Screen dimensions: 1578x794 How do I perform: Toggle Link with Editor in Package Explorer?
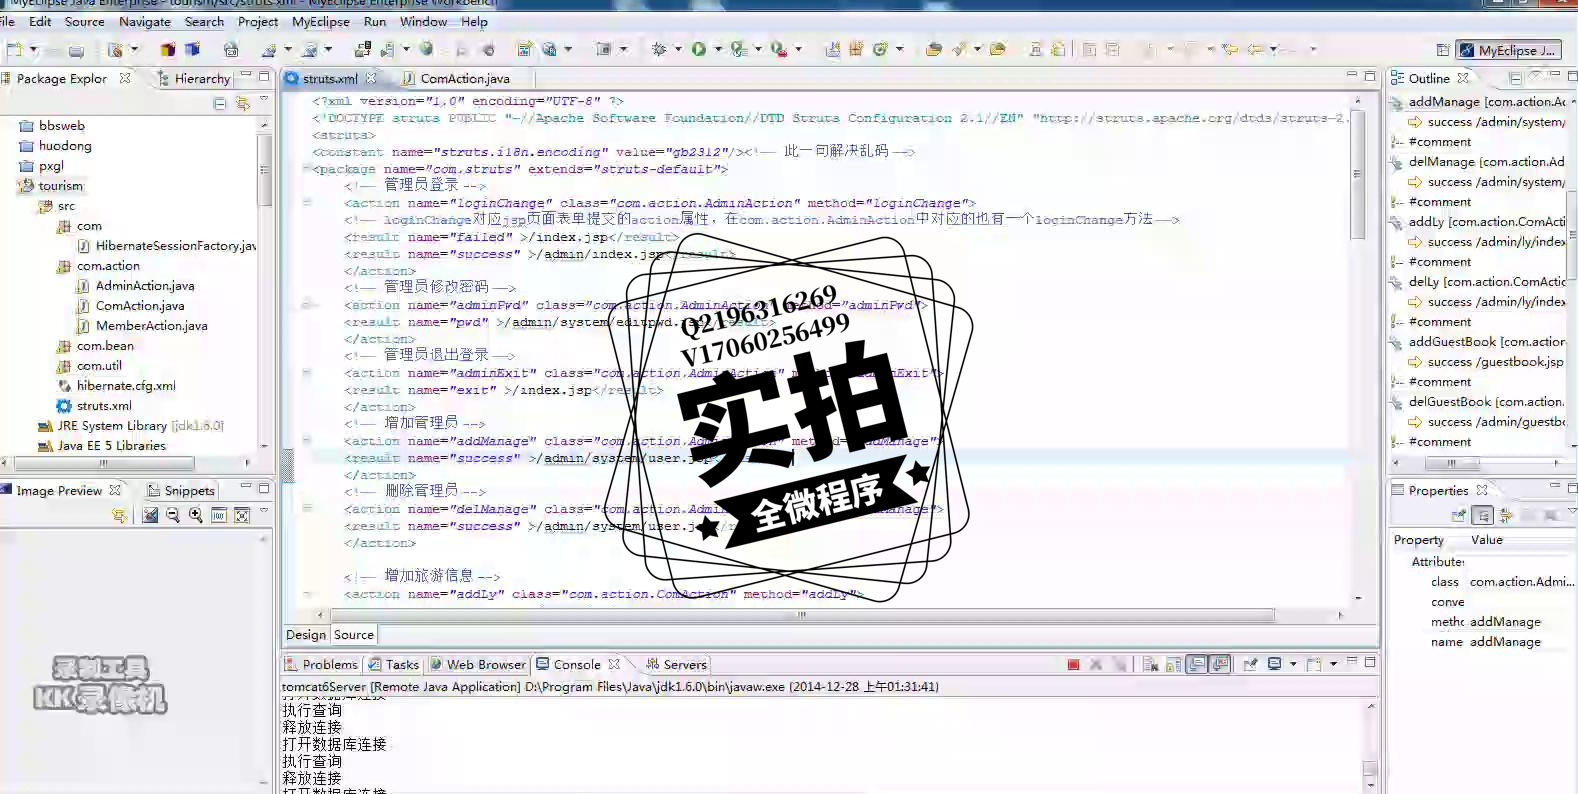pyautogui.click(x=242, y=103)
